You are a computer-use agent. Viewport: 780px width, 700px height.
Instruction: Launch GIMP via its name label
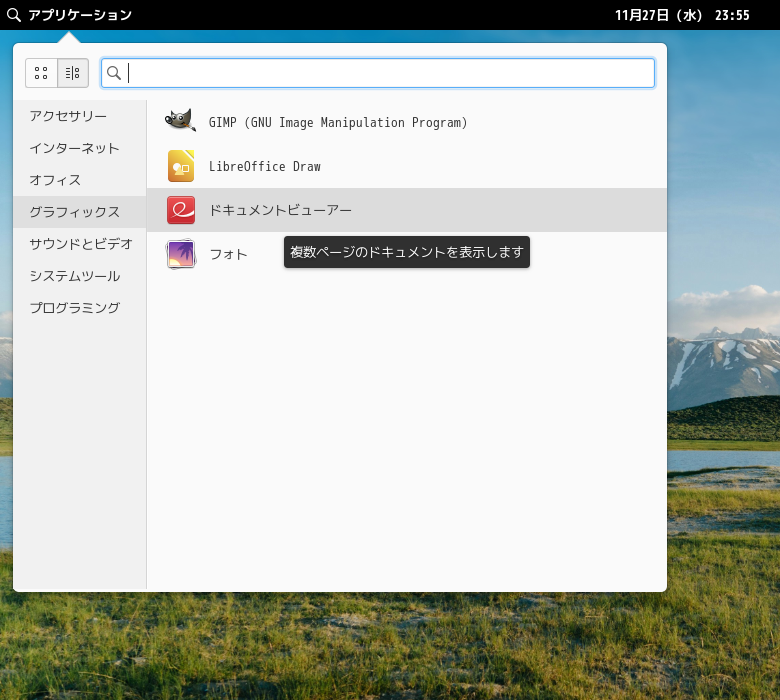point(338,122)
